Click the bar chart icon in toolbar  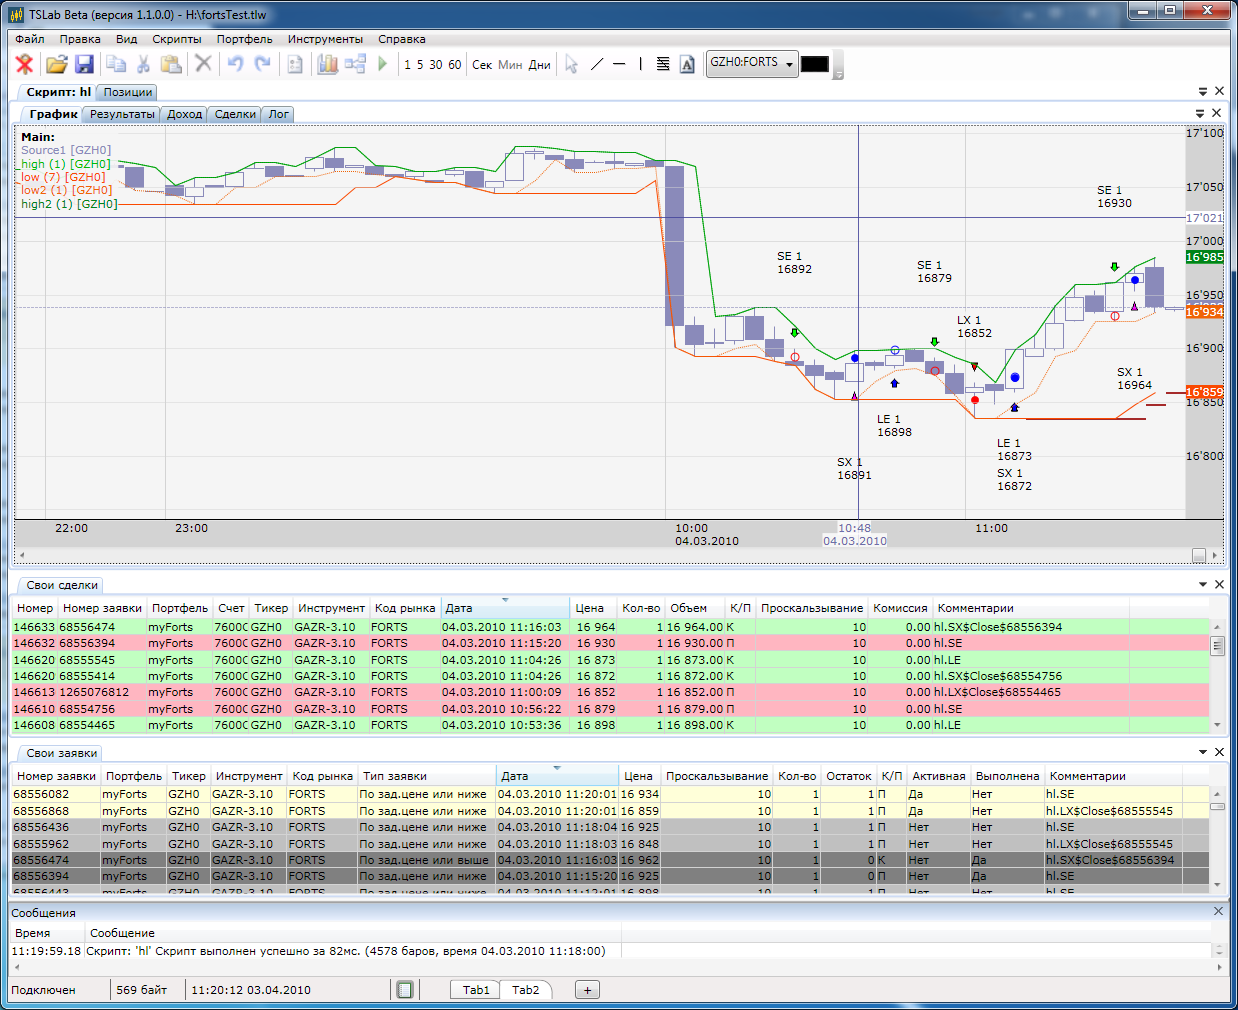[x=327, y=64]
